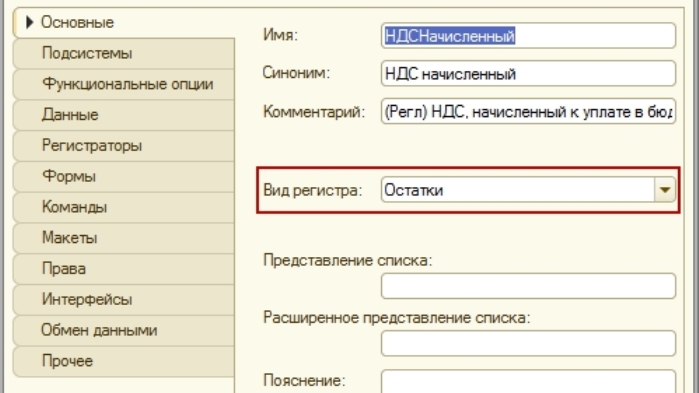Click the Синоним input field
Image resolution: width=699 pixels, height=393 pixels.
click(x=528, y=74)
